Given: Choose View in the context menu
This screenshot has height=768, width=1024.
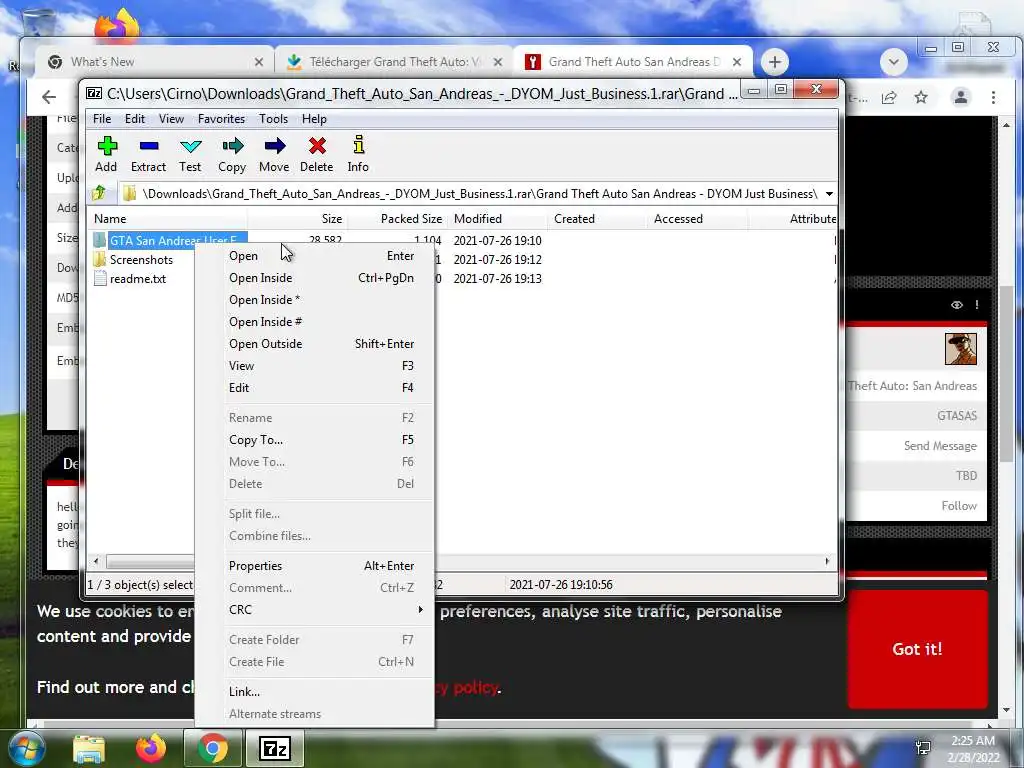Looking at the screenshot, I should 315,366.
